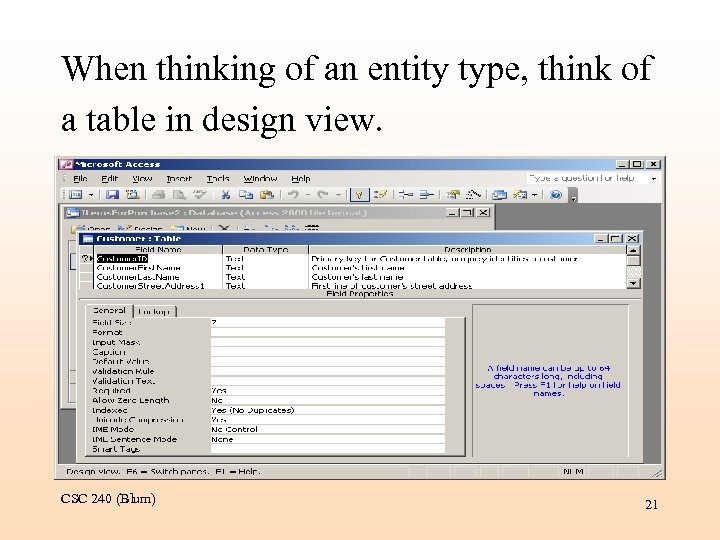Open the View menu
The height and width of the screenshot is (540, 720).
tap(142, 179)
